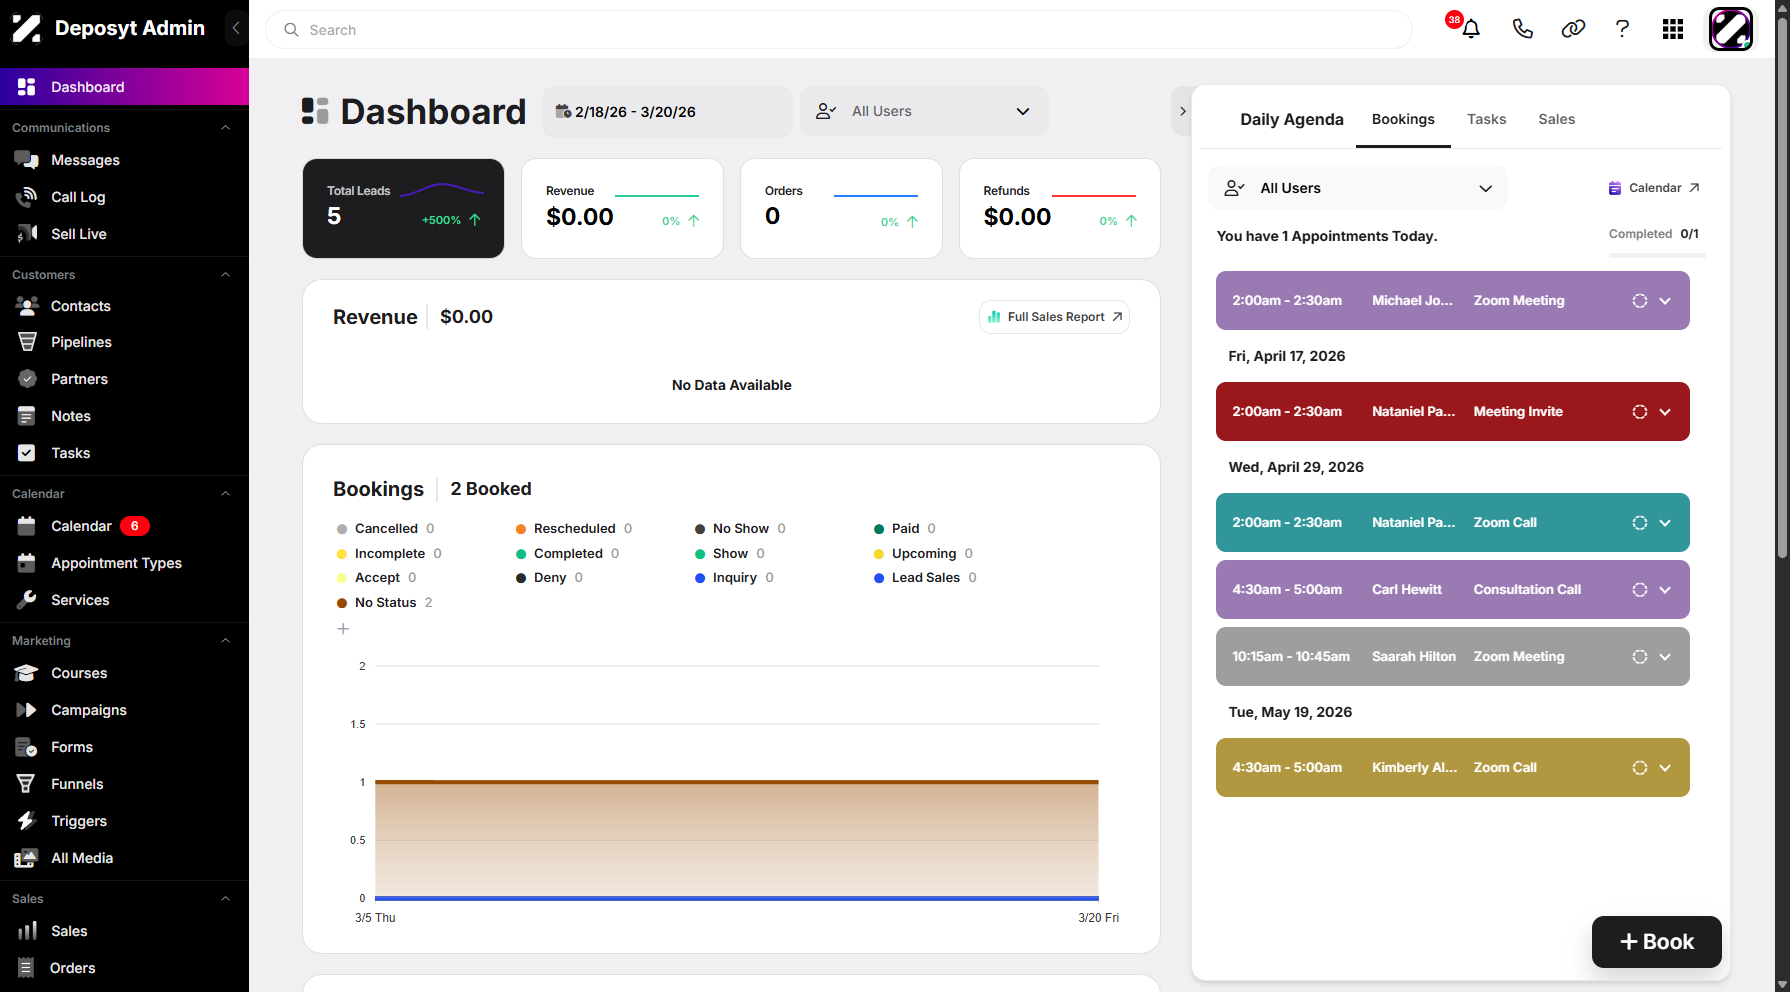The width and height of the screenshot is (1790, 992).
Task: Select the Bookings tab
Action: 1403,119
